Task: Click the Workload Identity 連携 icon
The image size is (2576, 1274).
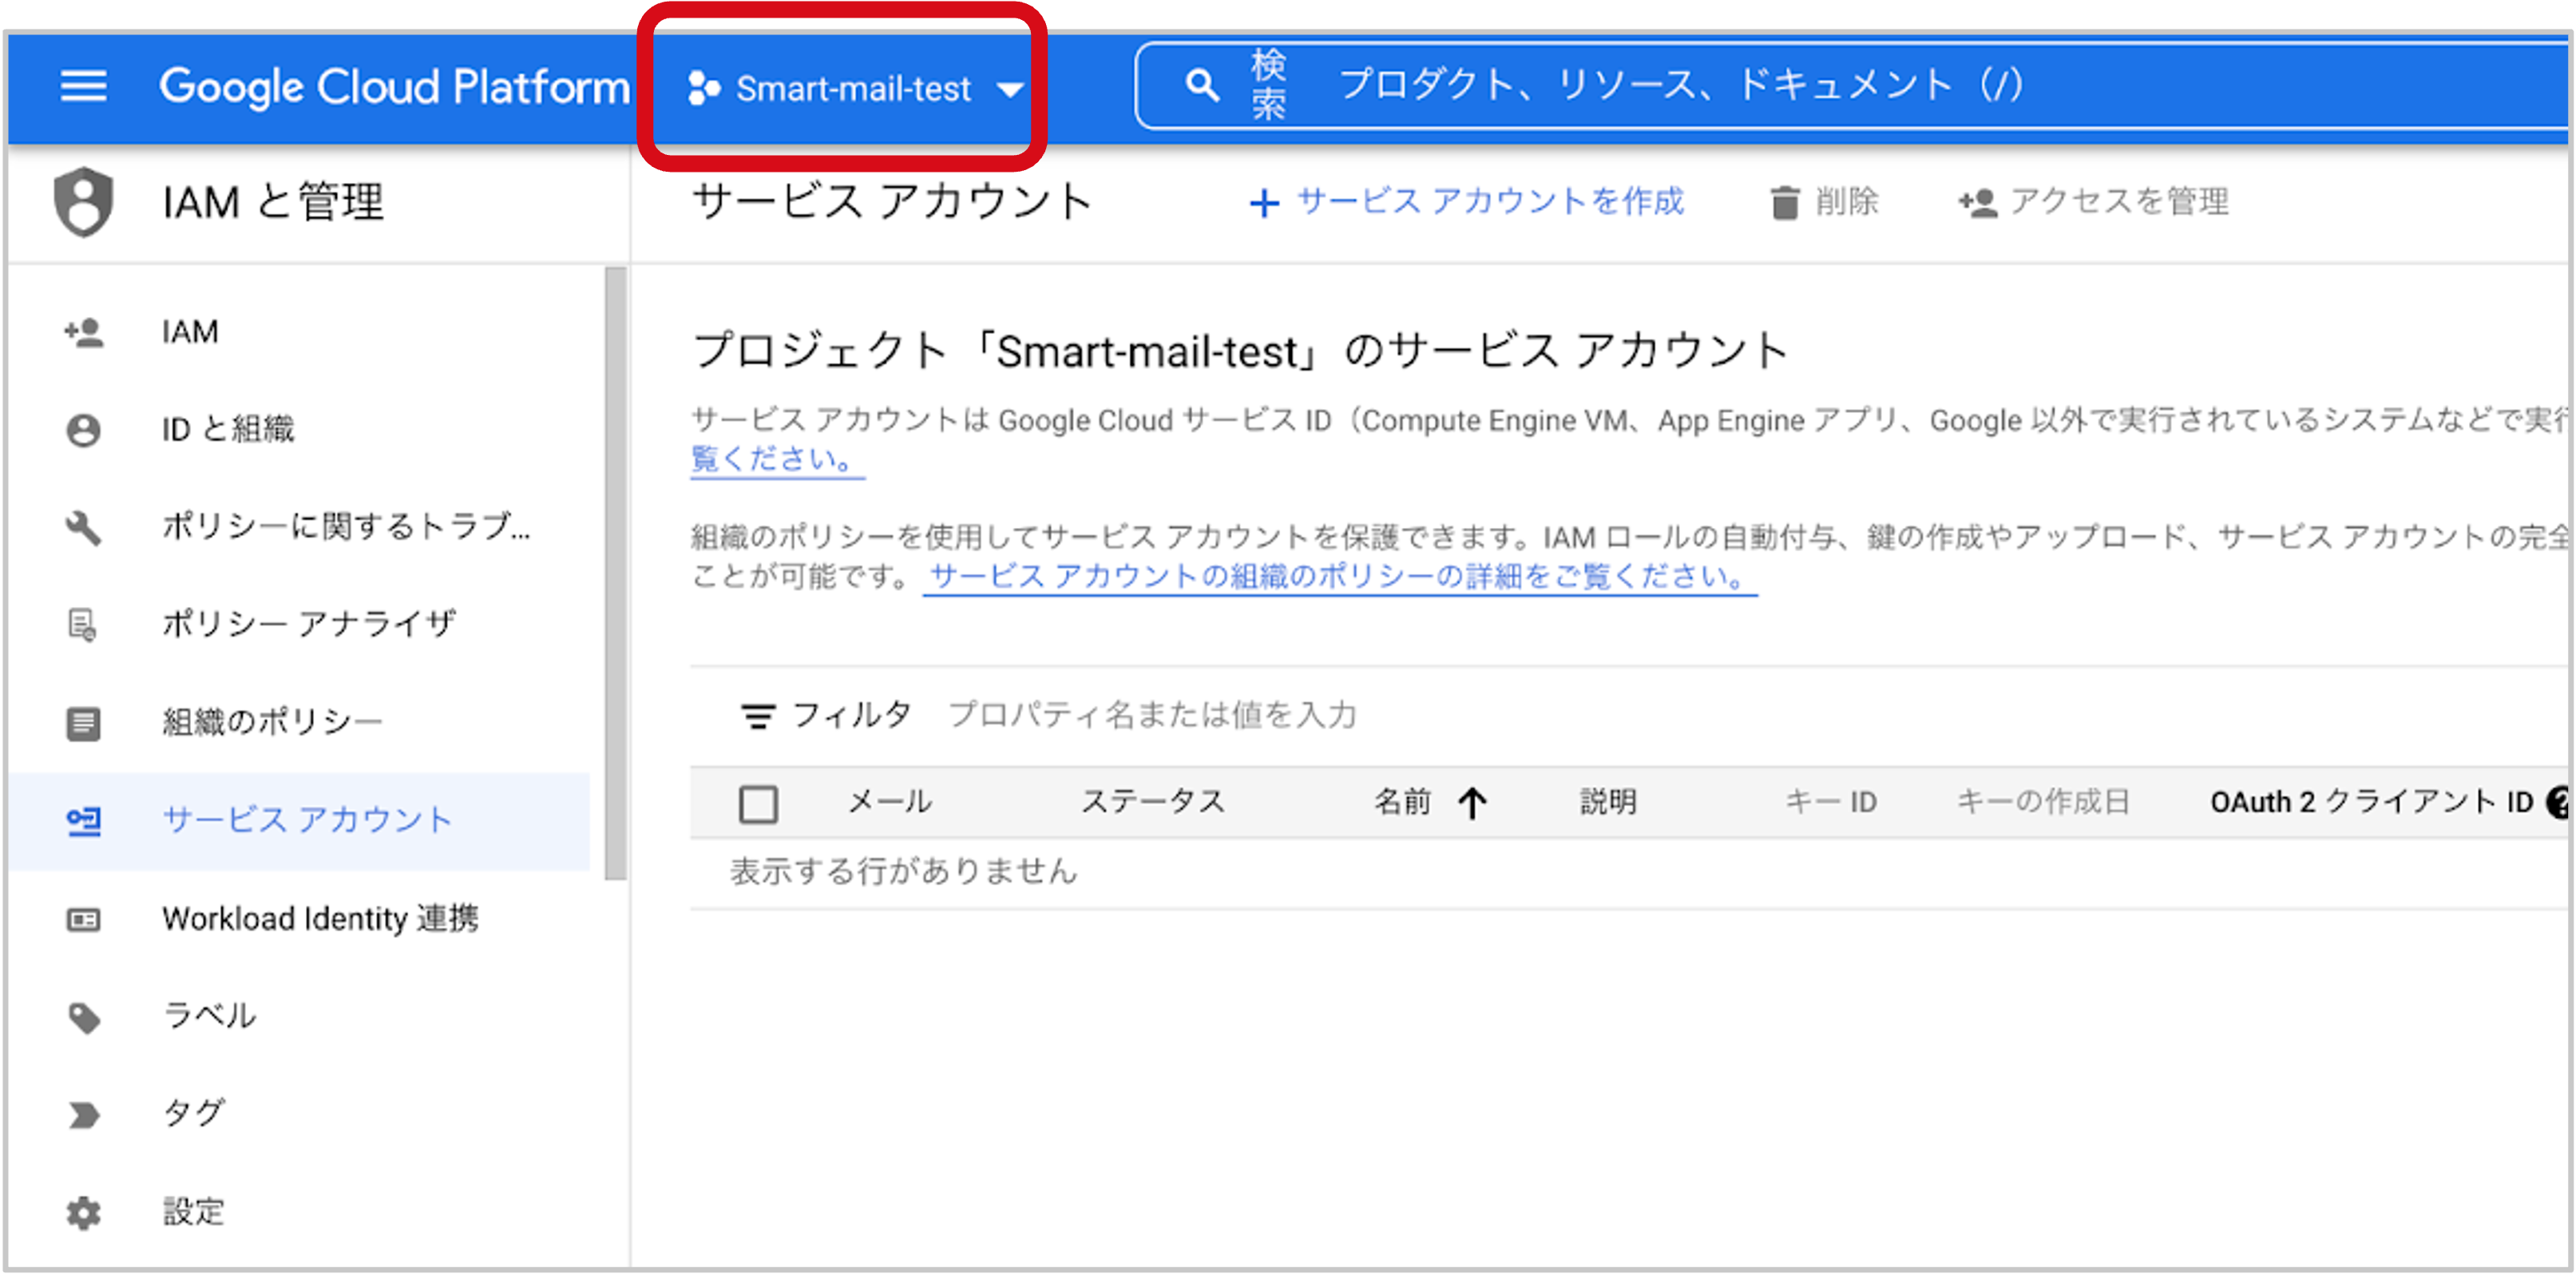Action: tap(84, 919)
